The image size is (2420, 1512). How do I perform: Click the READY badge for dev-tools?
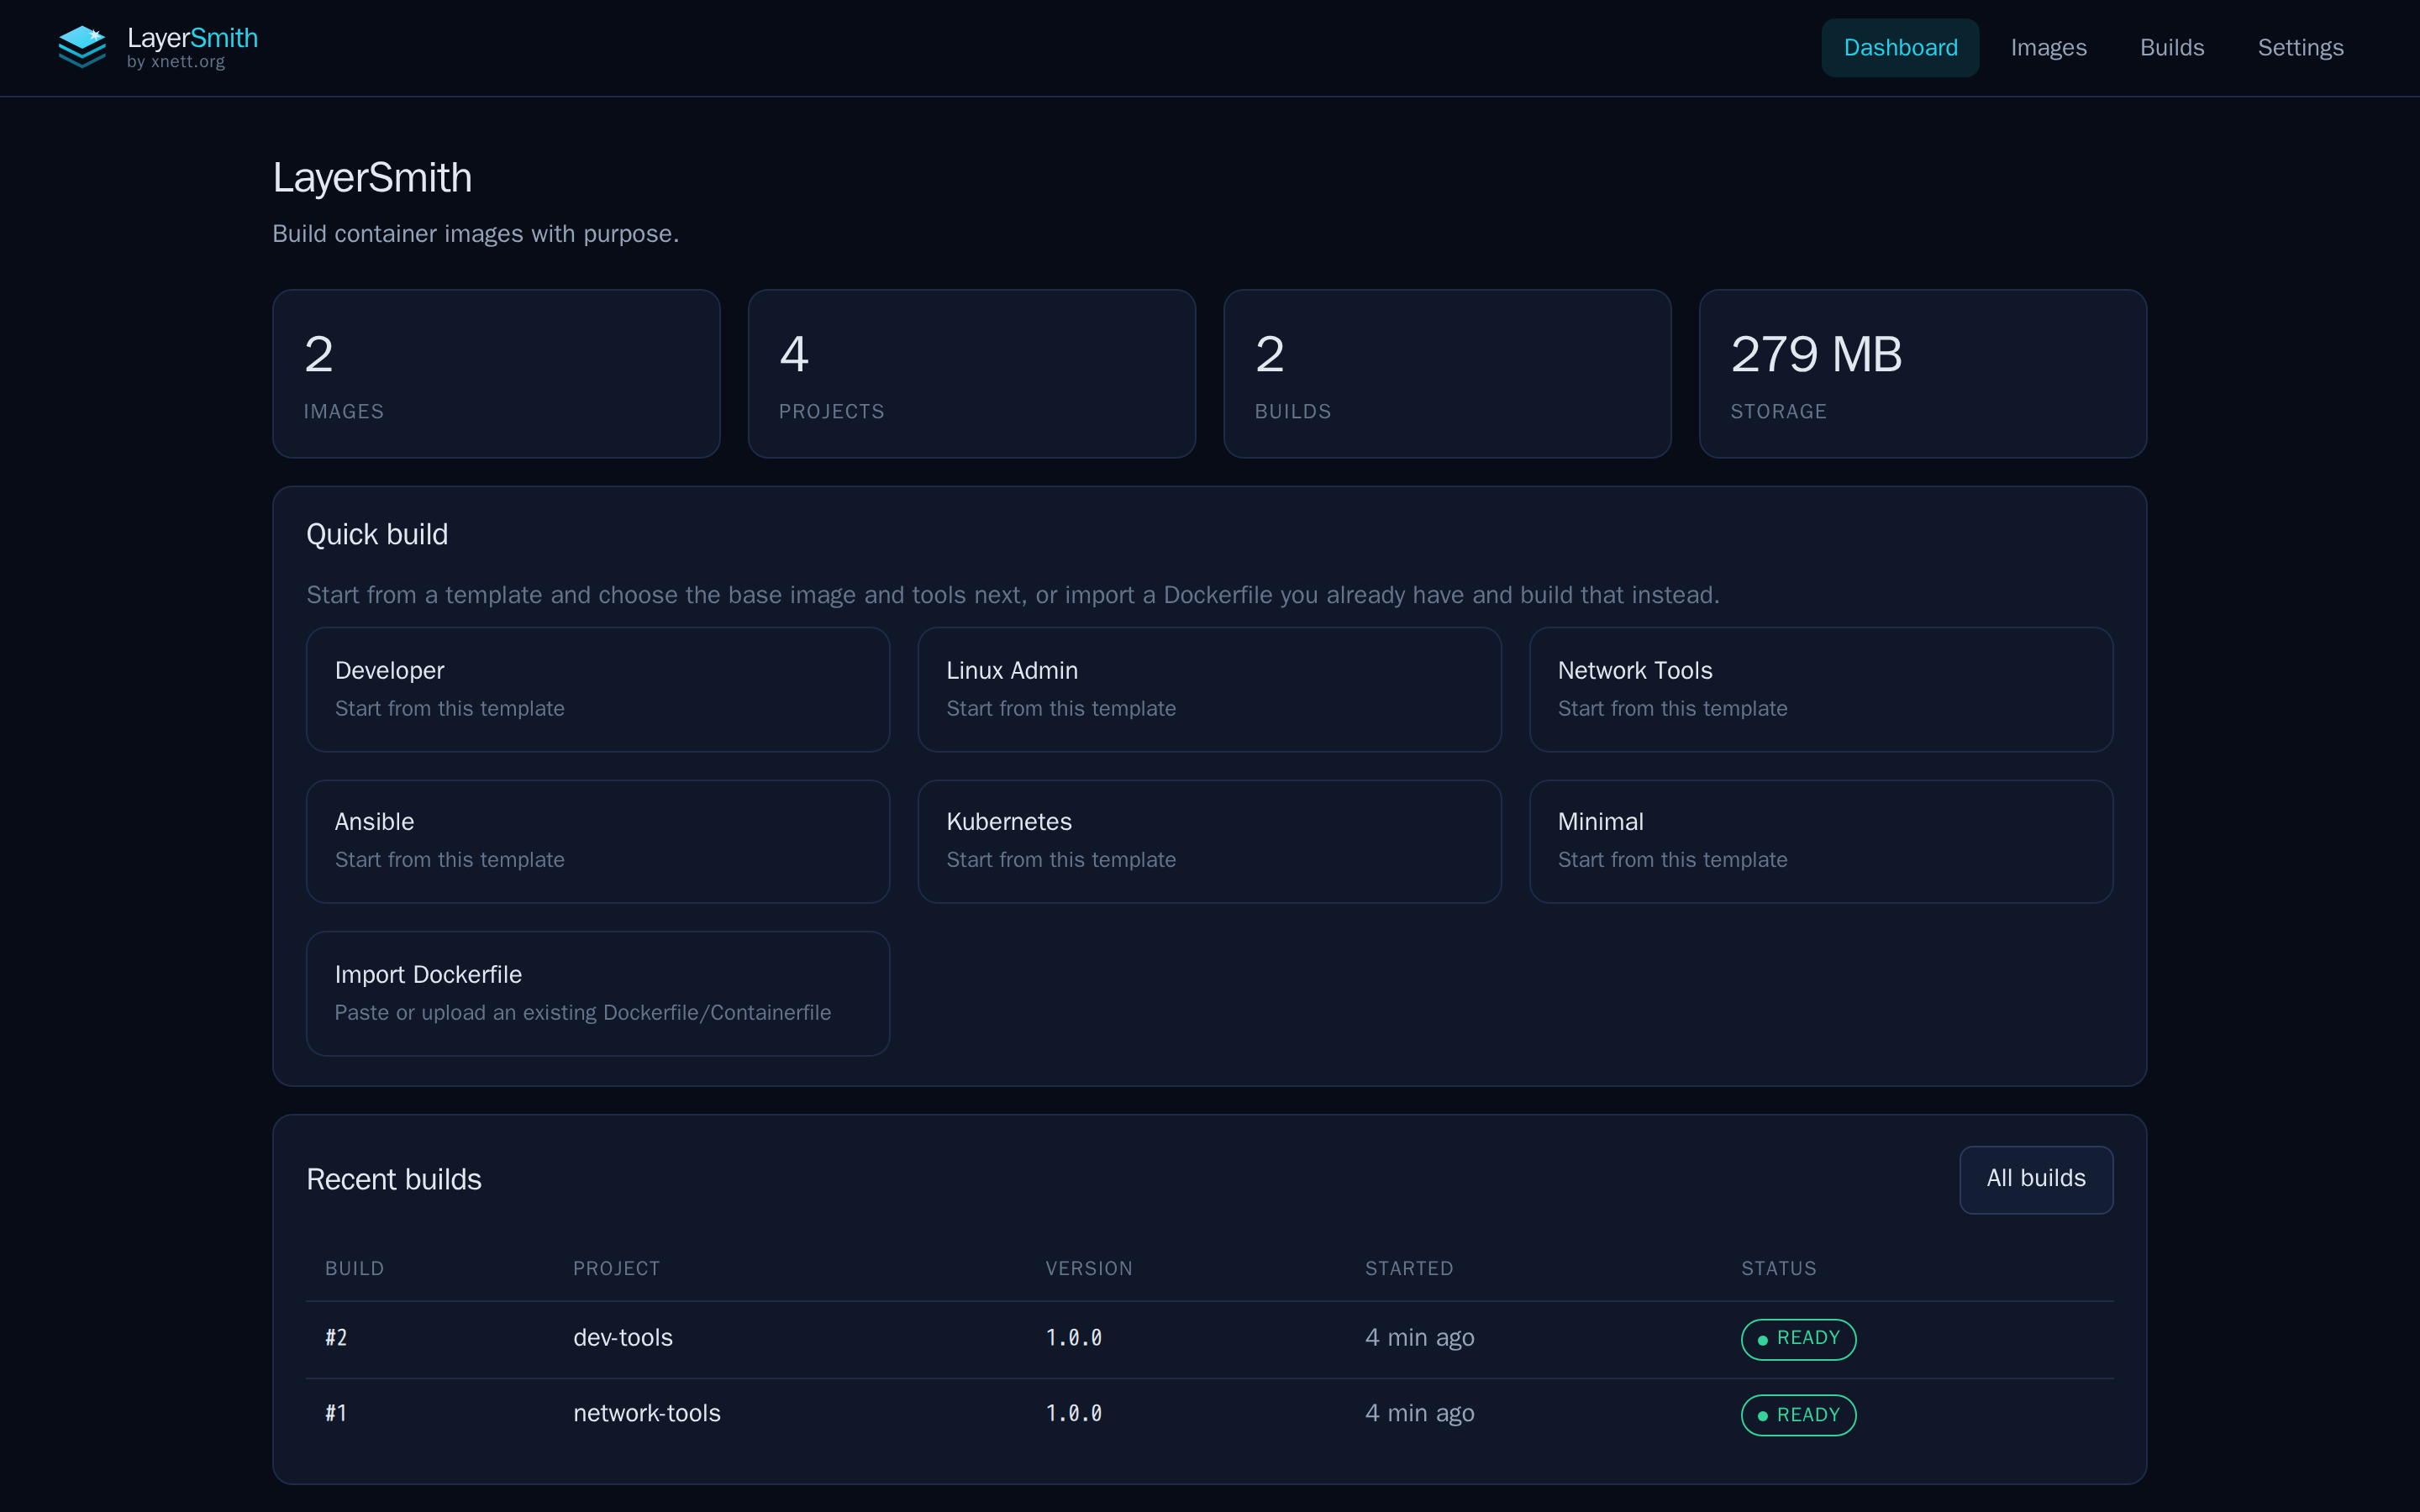[x=1798, y=1339]
